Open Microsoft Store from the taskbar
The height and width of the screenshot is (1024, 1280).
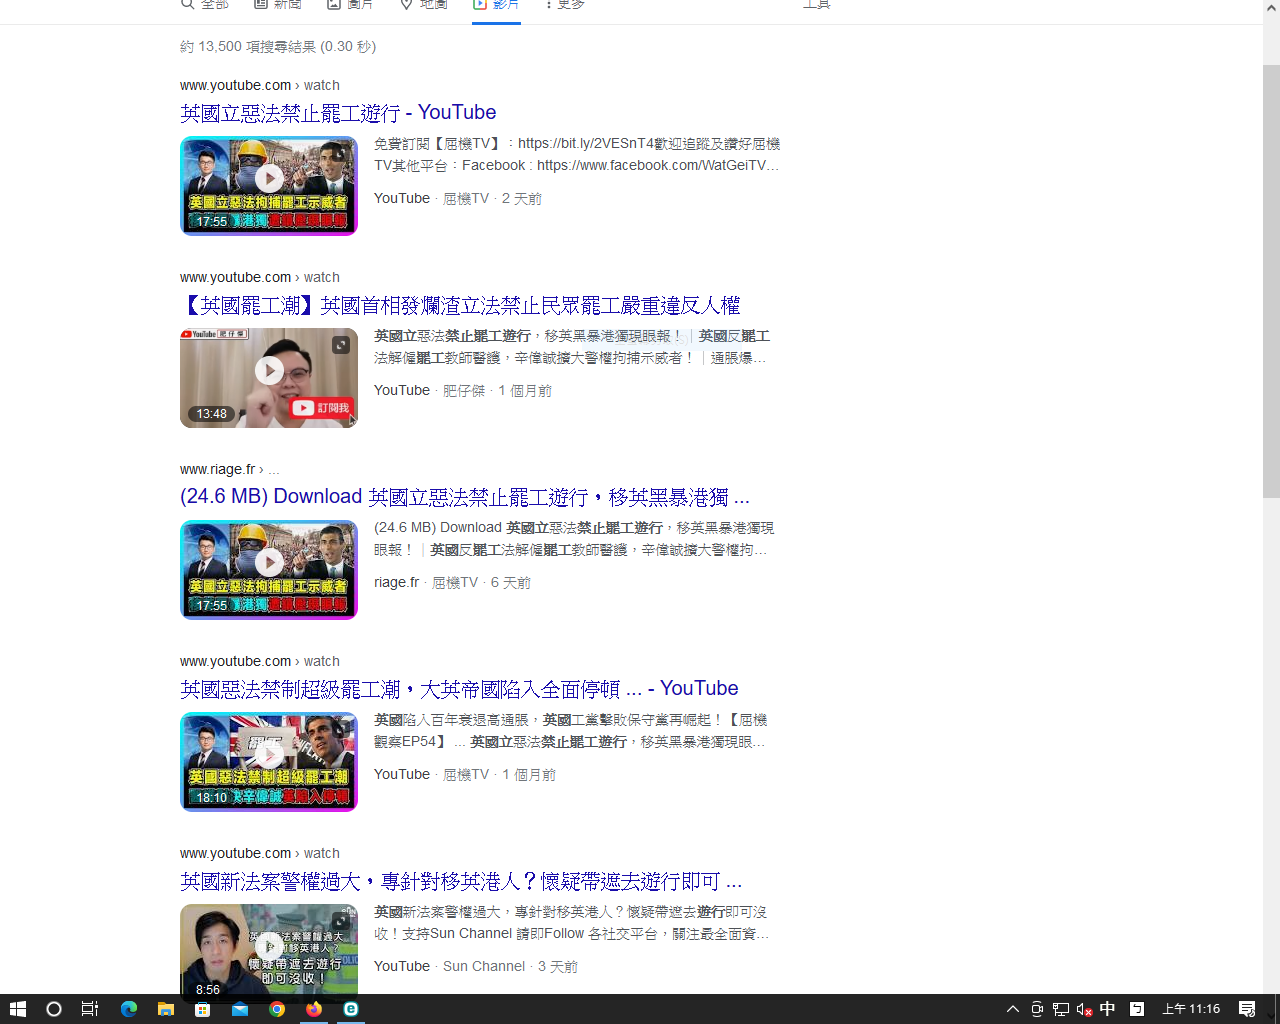pyautogui.click(x=202, y=1009)
